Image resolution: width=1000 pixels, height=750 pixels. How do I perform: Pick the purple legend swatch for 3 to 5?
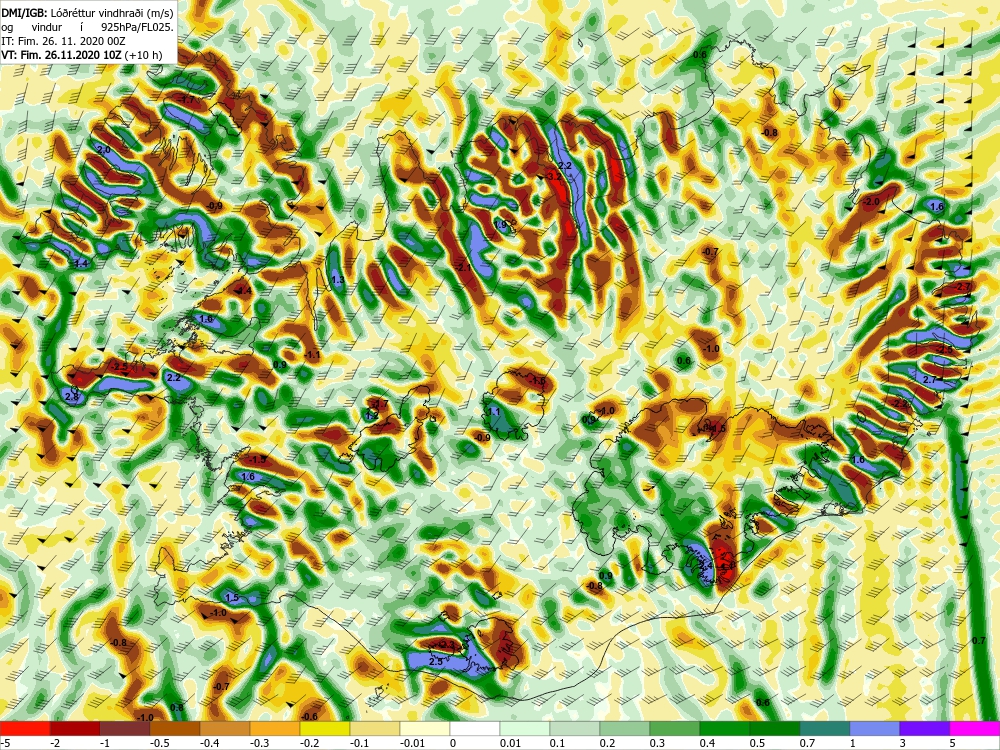click(x=925, y=728)
